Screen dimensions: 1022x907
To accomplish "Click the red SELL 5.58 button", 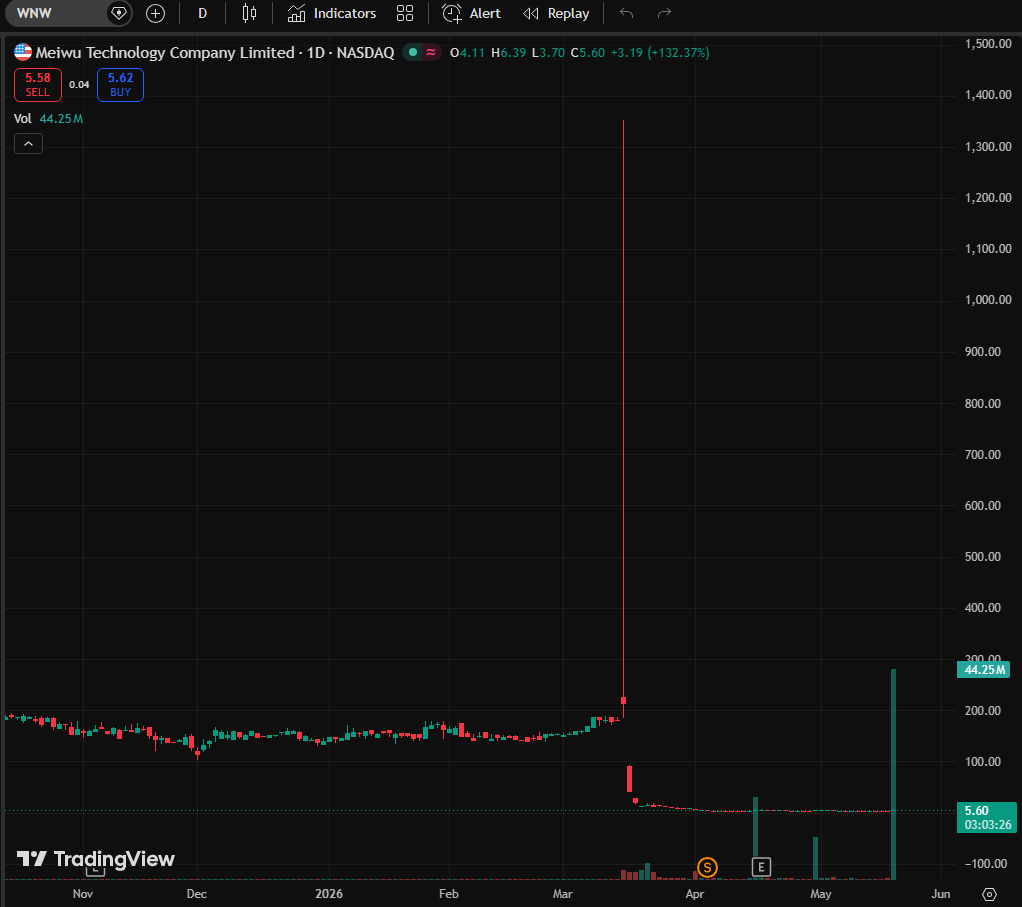I will click(38, 85).
